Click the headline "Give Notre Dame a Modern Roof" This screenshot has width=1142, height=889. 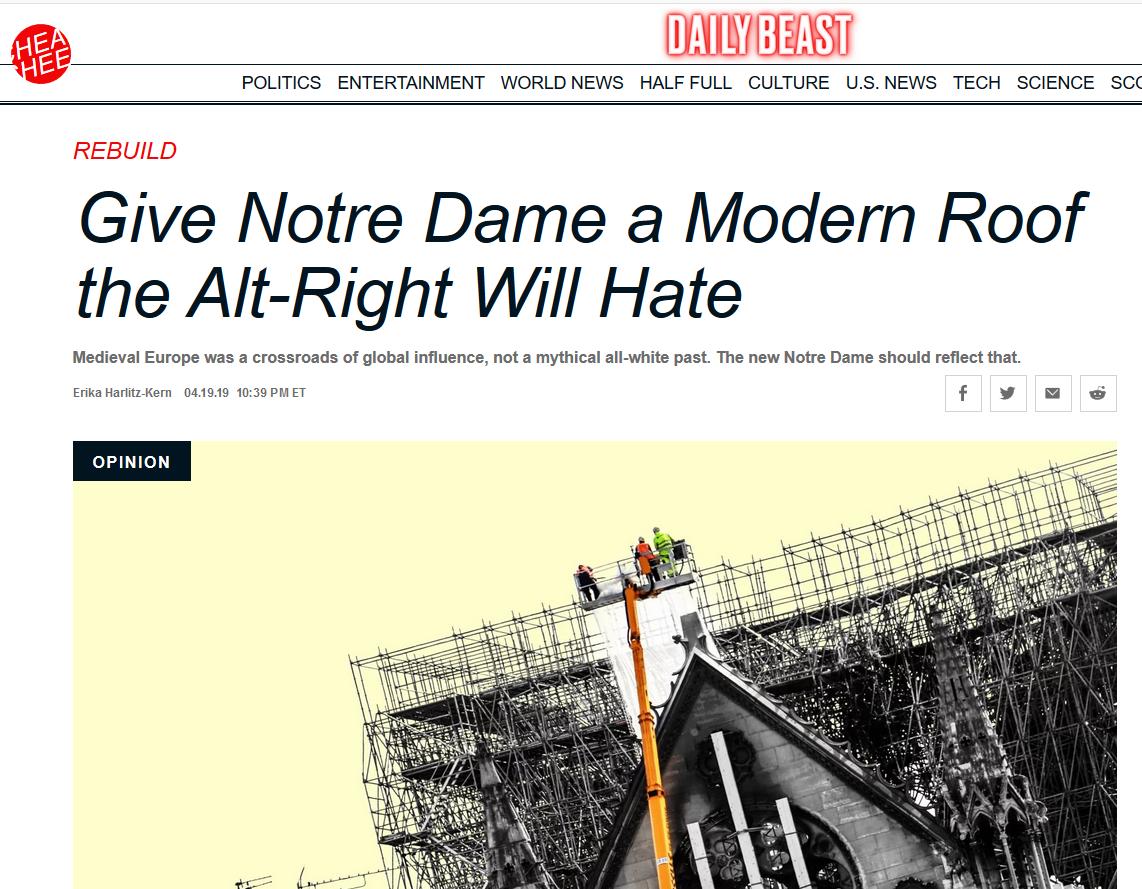[x=581, y=255]
